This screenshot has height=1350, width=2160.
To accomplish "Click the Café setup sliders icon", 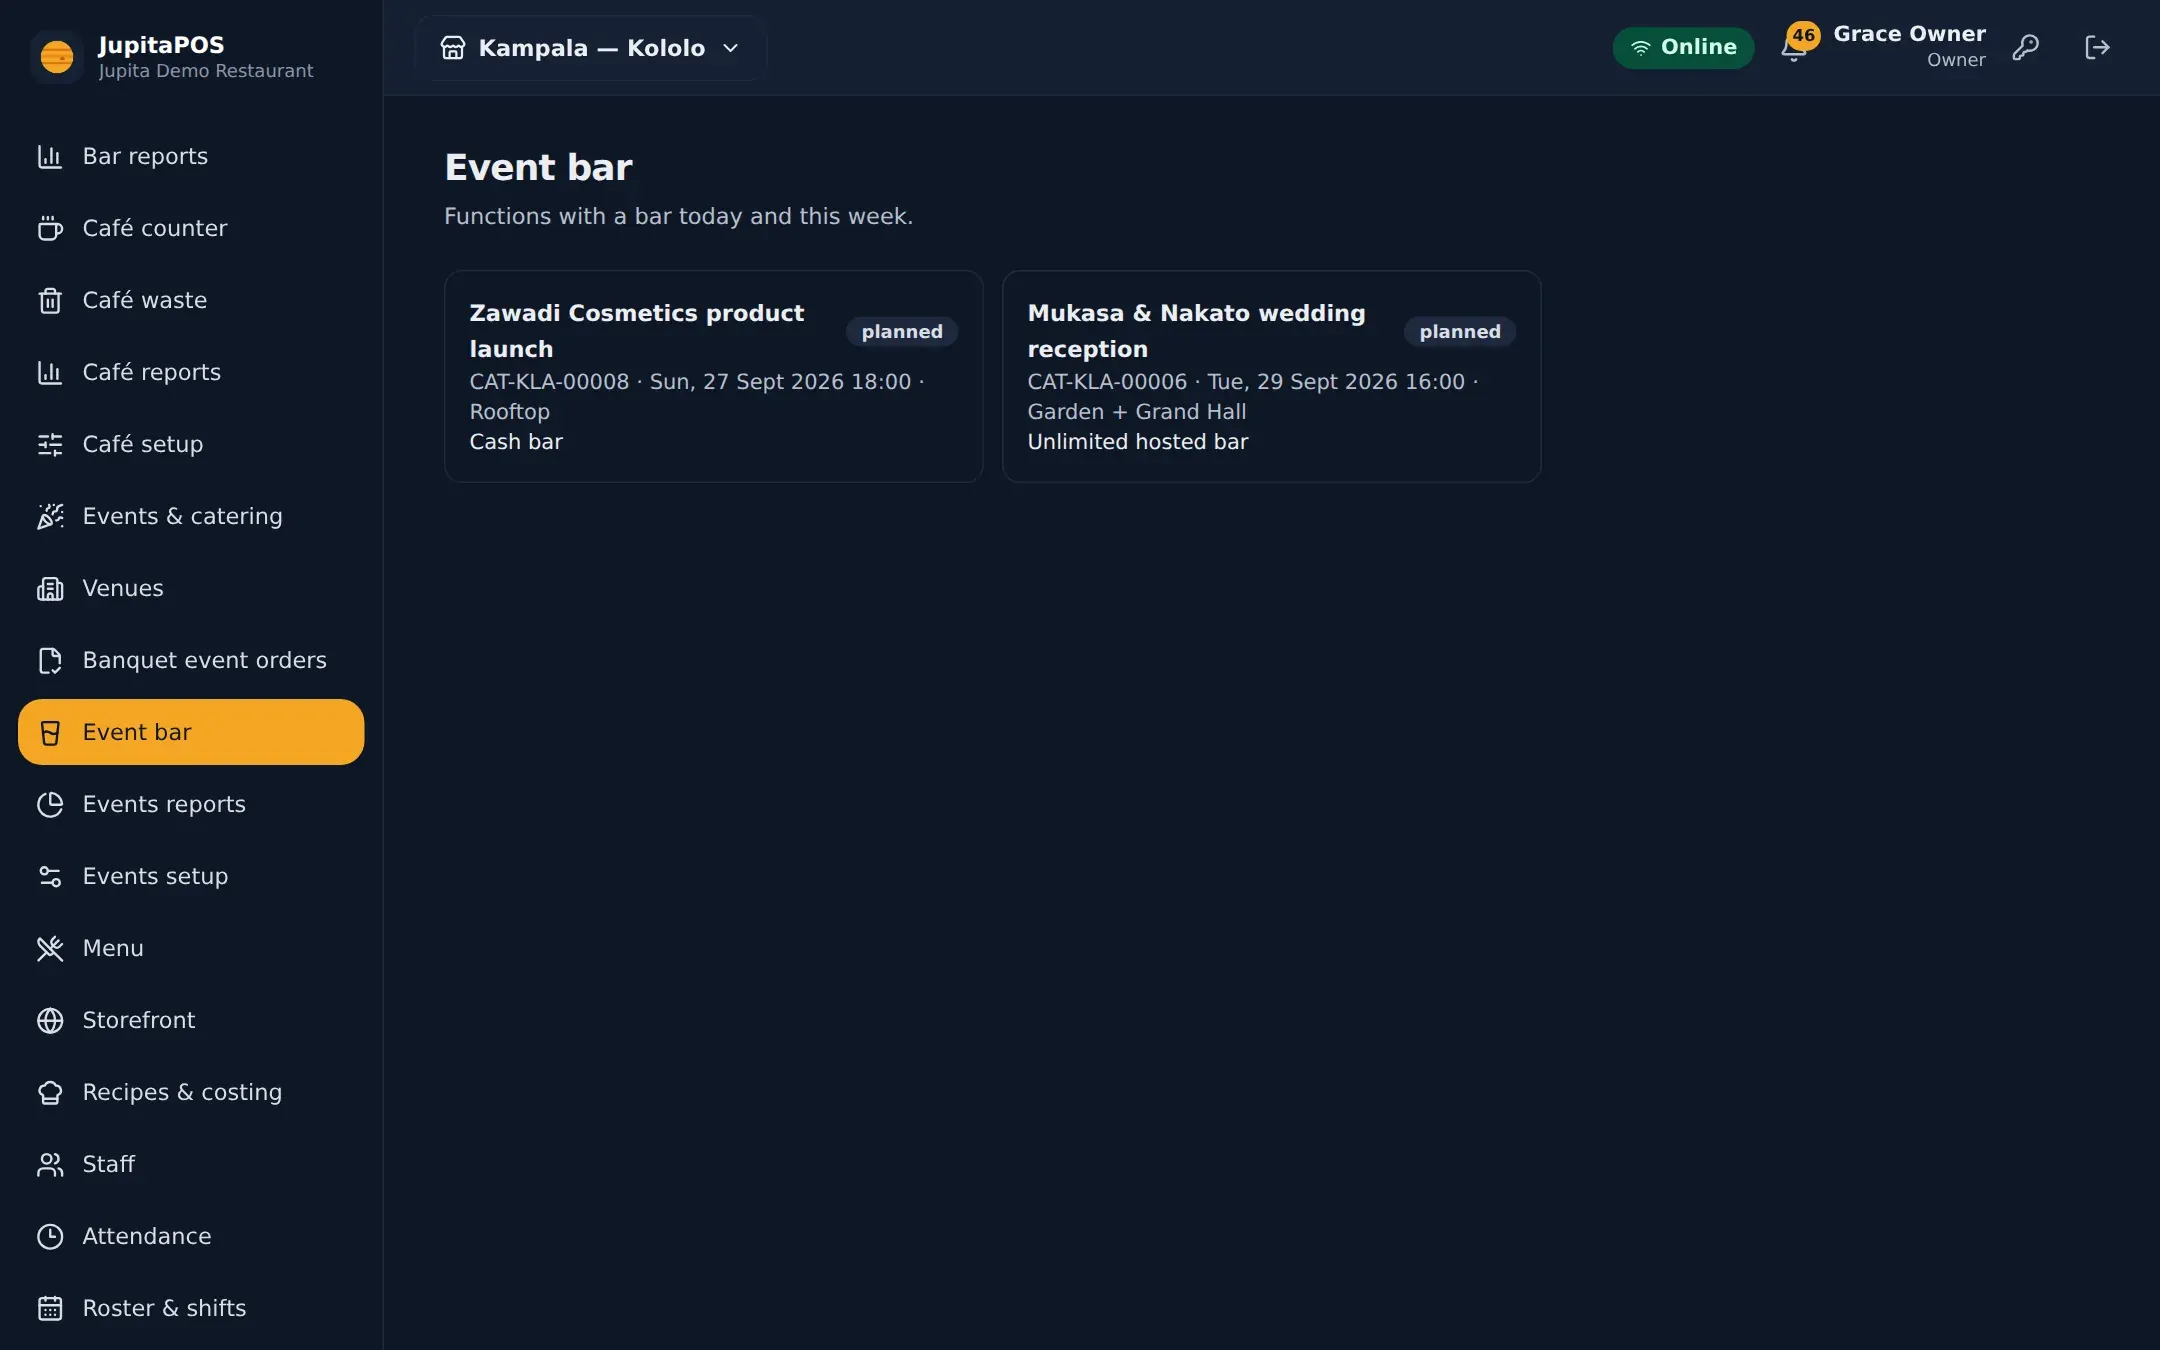I will (x=50, y=445).
